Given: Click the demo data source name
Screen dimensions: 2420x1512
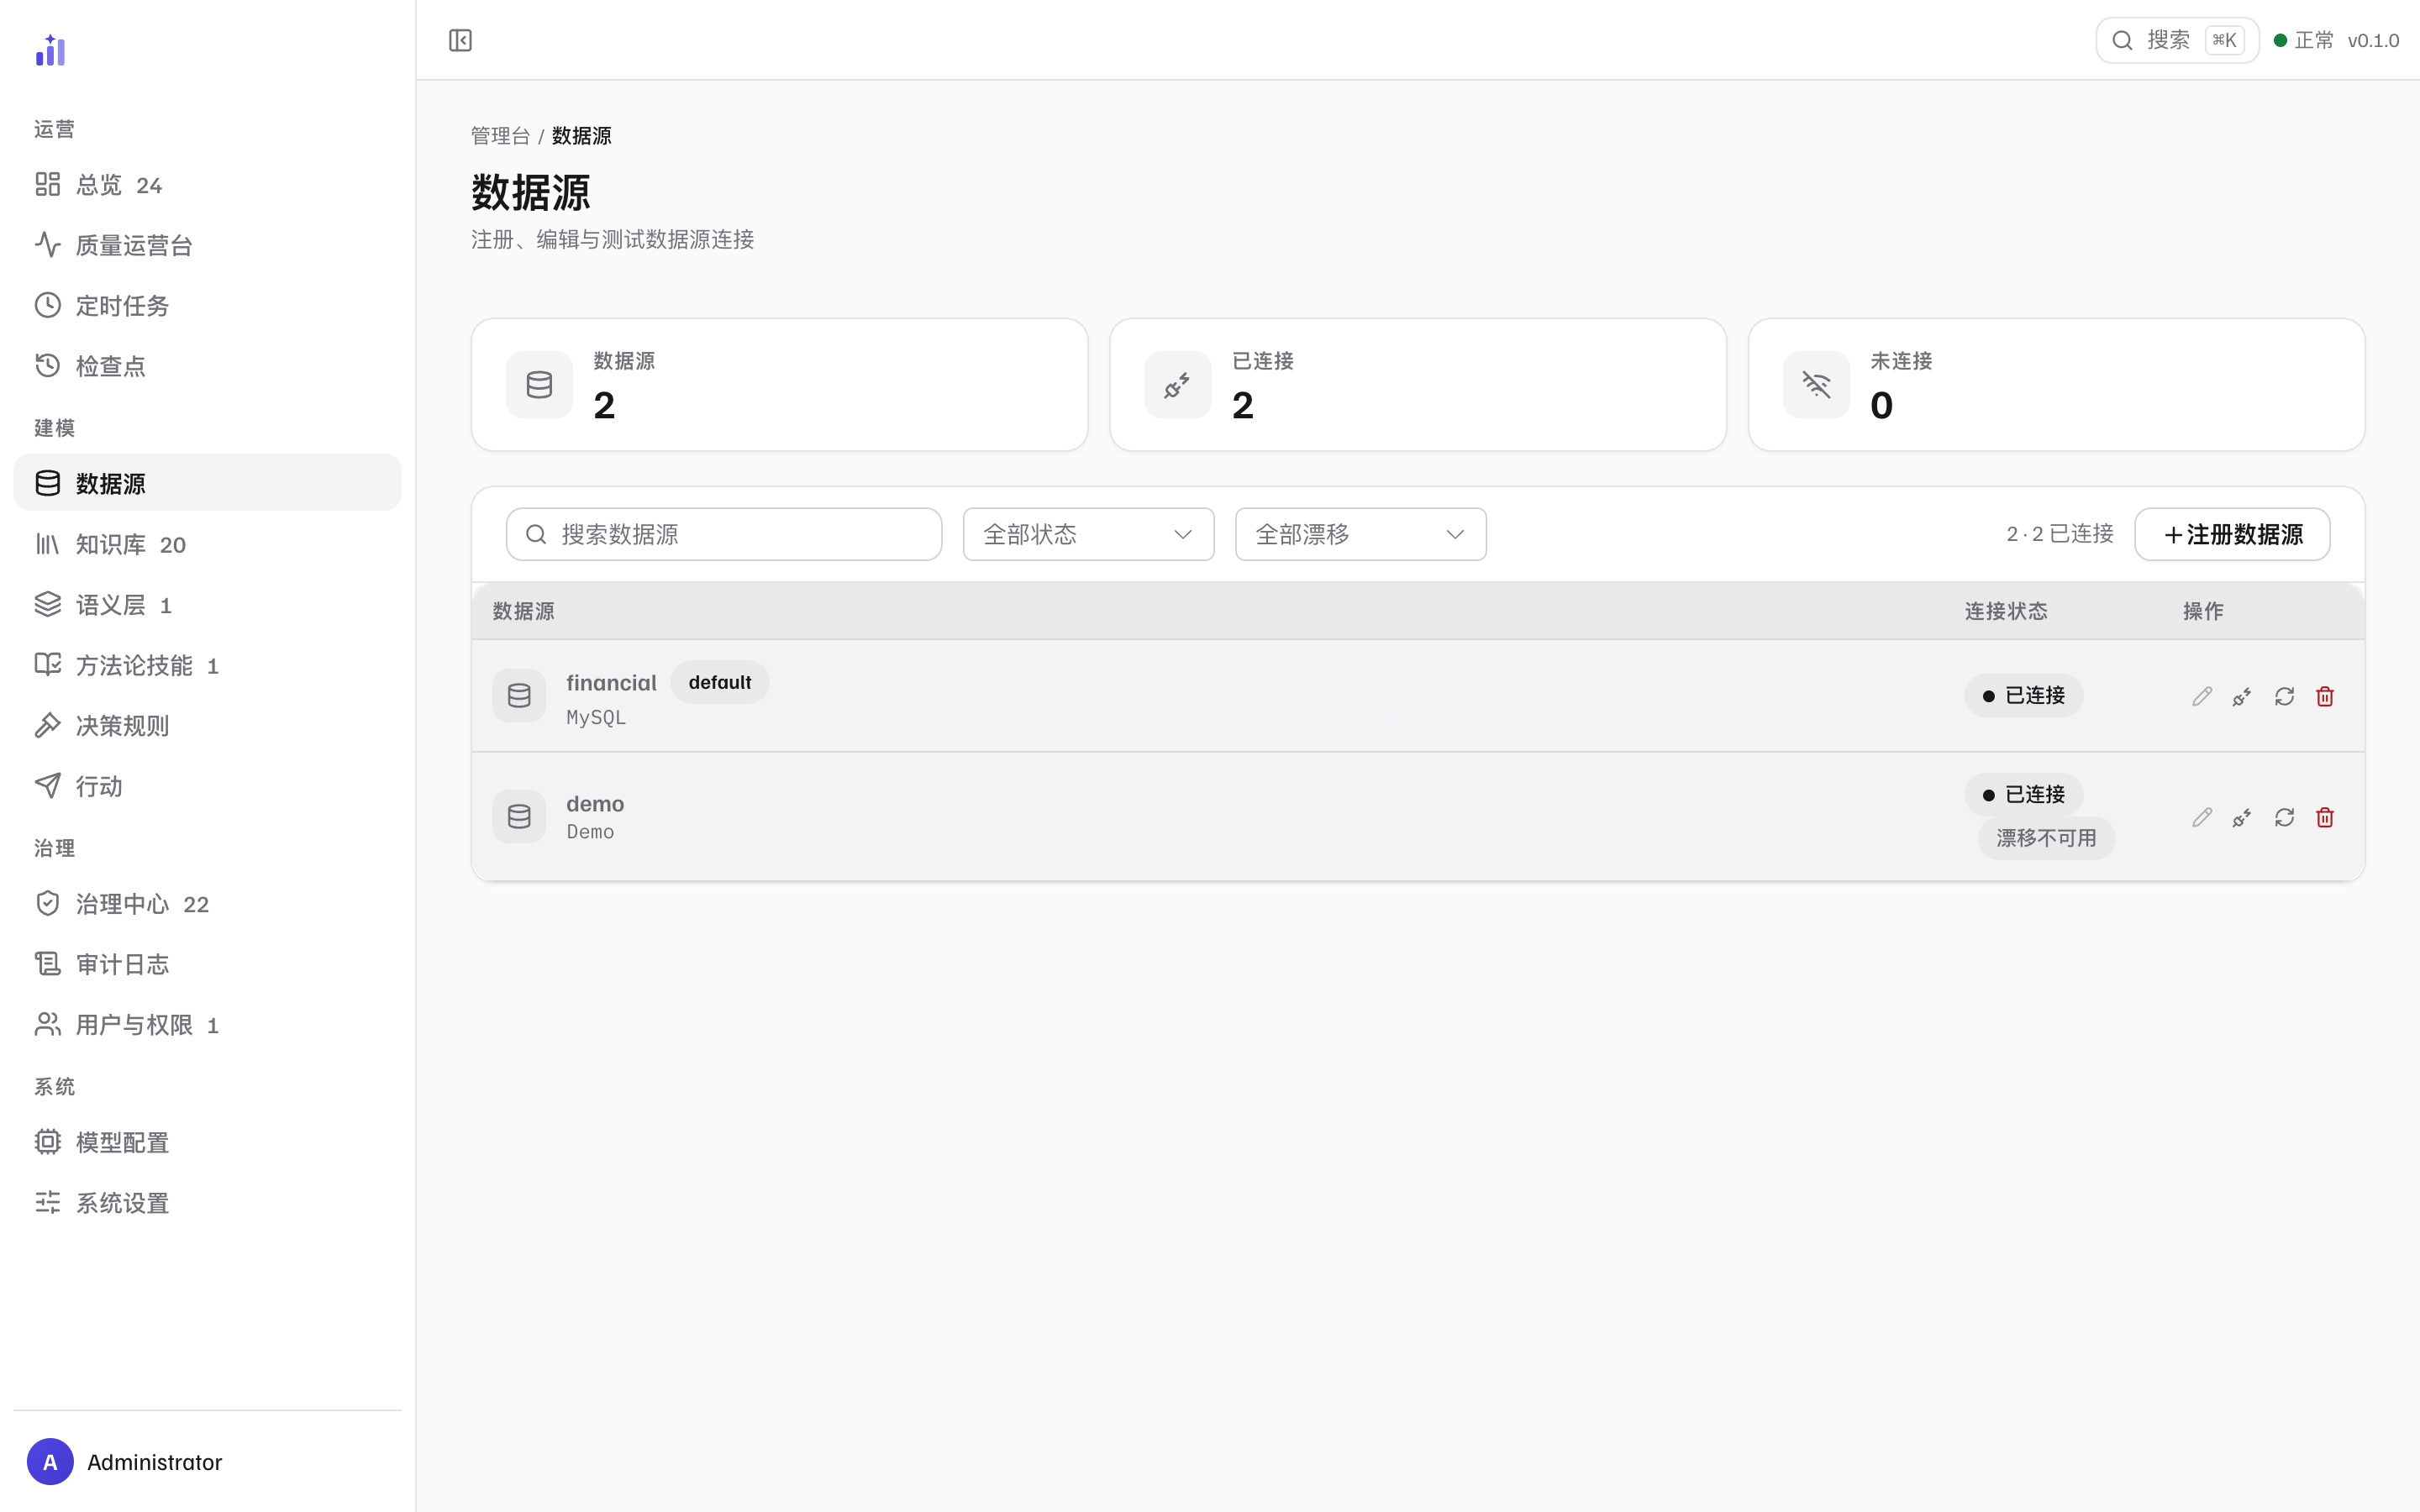Looking at the screenshot, I should [595, 804].
